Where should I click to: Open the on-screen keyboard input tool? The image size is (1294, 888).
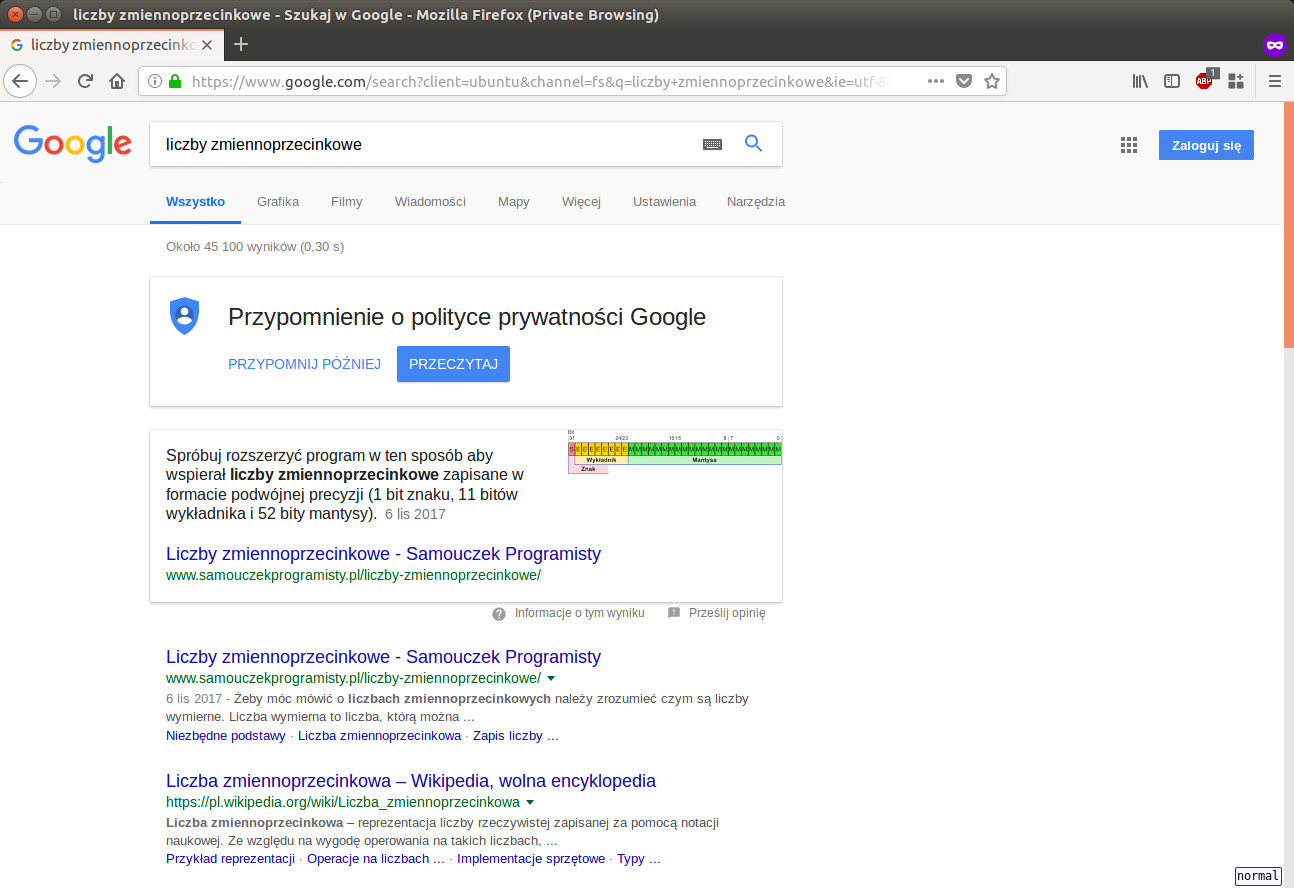pyautogui.click(x=712, y=144)
